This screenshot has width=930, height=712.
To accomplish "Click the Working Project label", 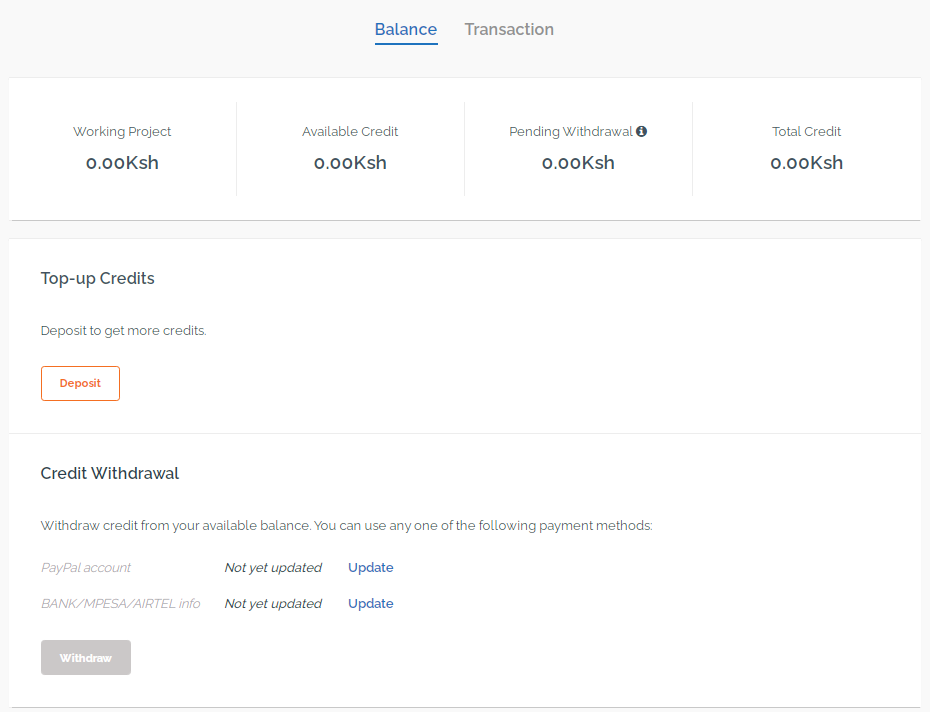I will point(122,132).
